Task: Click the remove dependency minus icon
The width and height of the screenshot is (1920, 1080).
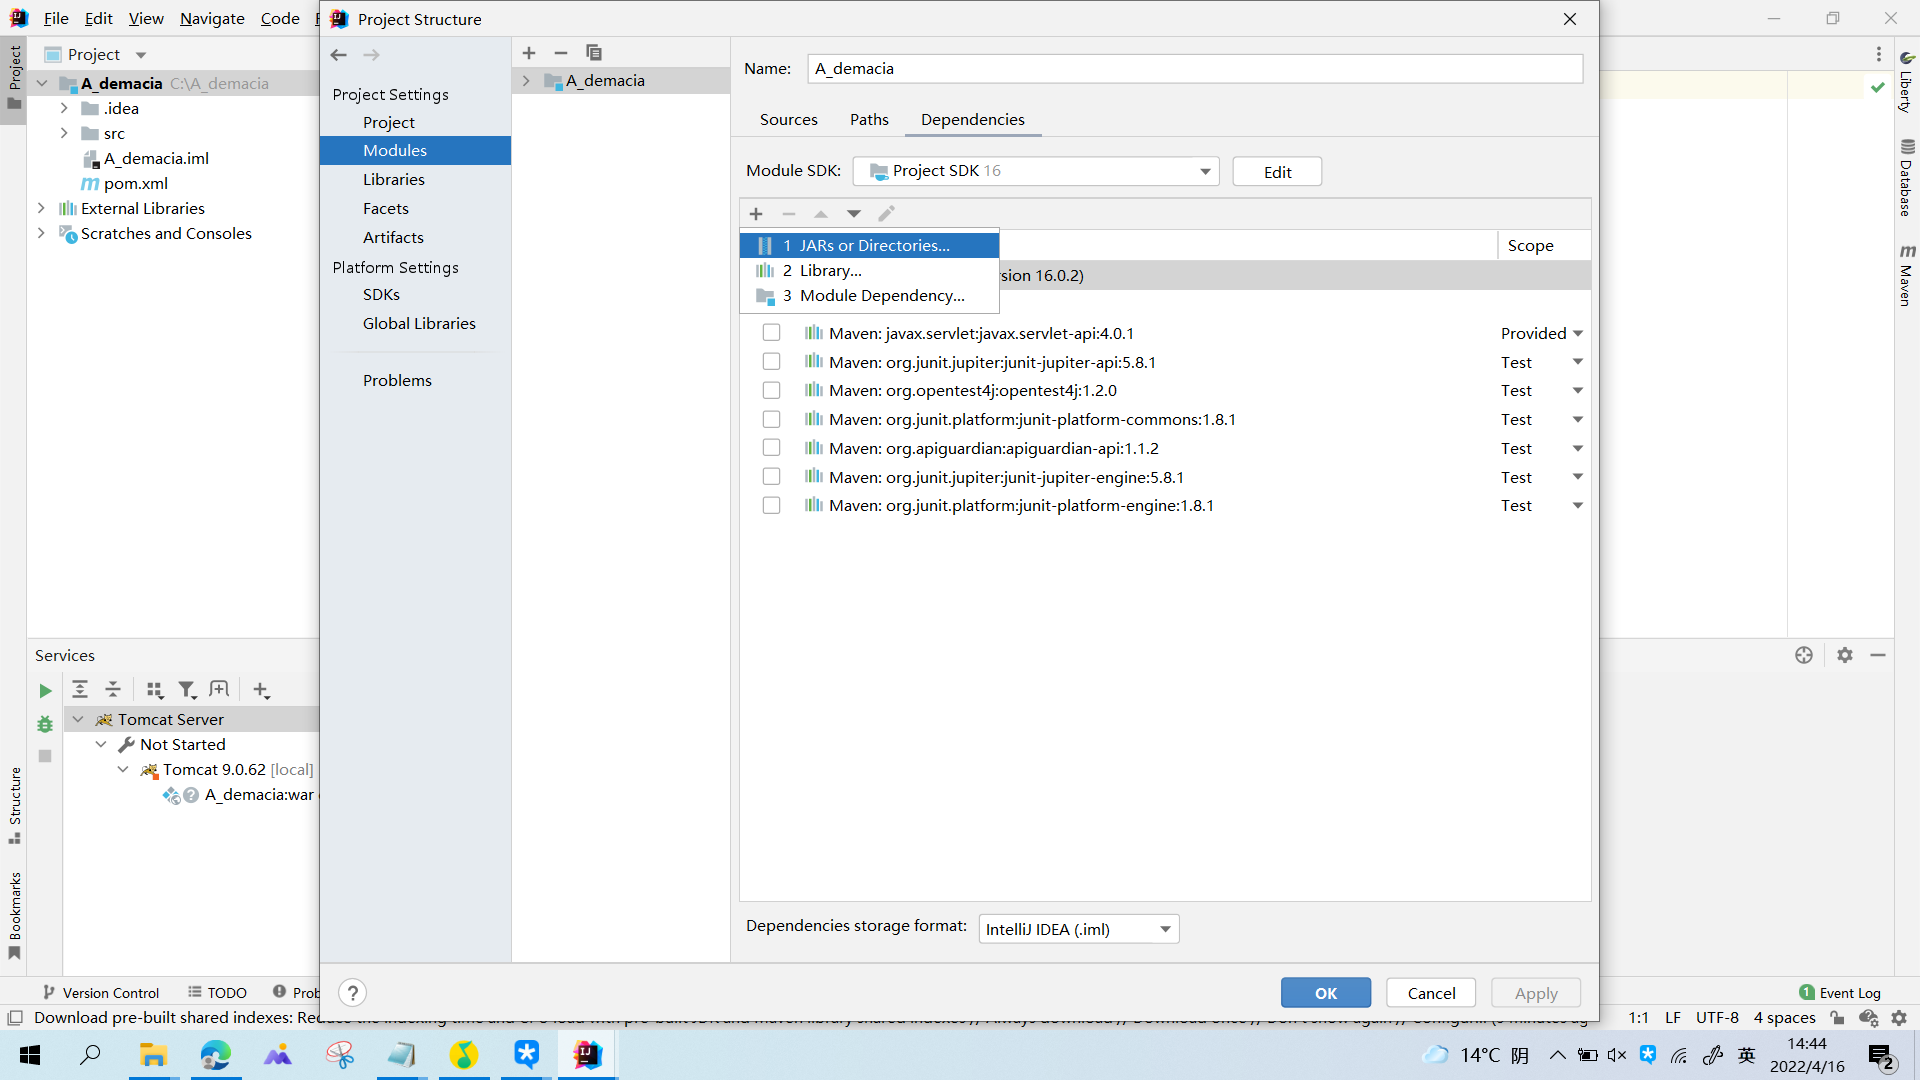Action: point(789,214)
